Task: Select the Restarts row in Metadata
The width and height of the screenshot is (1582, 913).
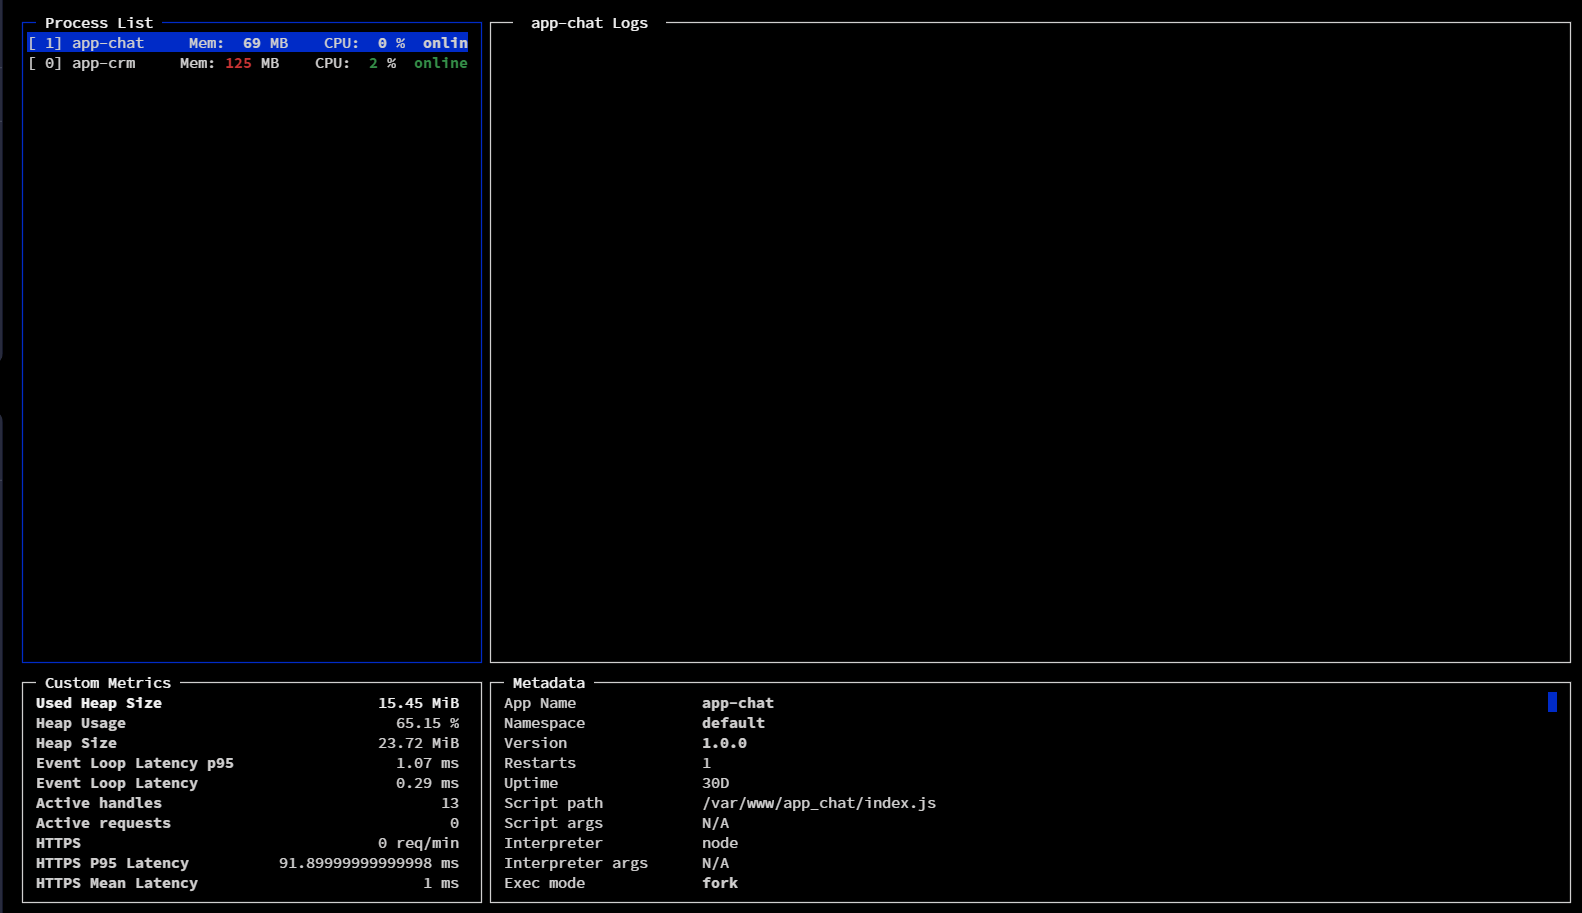Action: pyautogui.click(x=540, y=763)
